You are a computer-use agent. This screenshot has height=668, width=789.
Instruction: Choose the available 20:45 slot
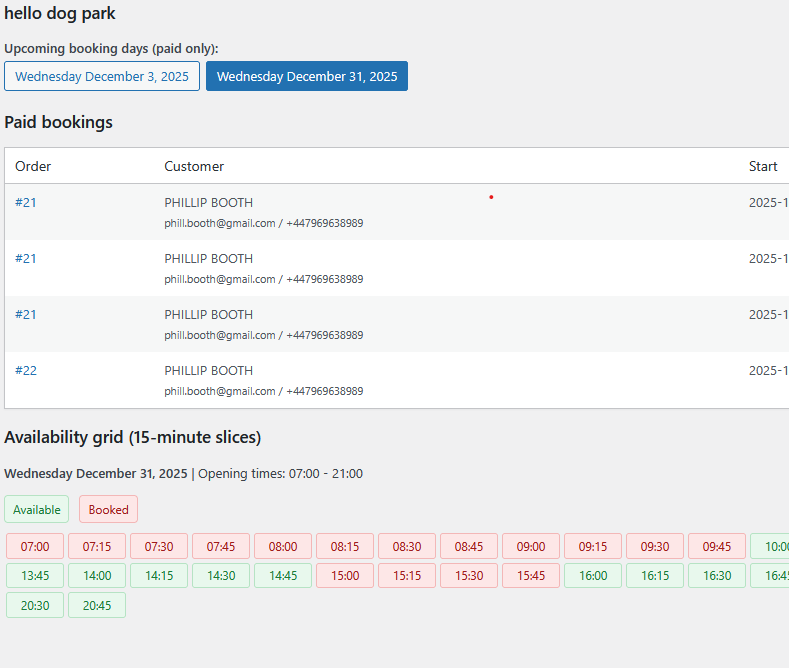point(97,605)
